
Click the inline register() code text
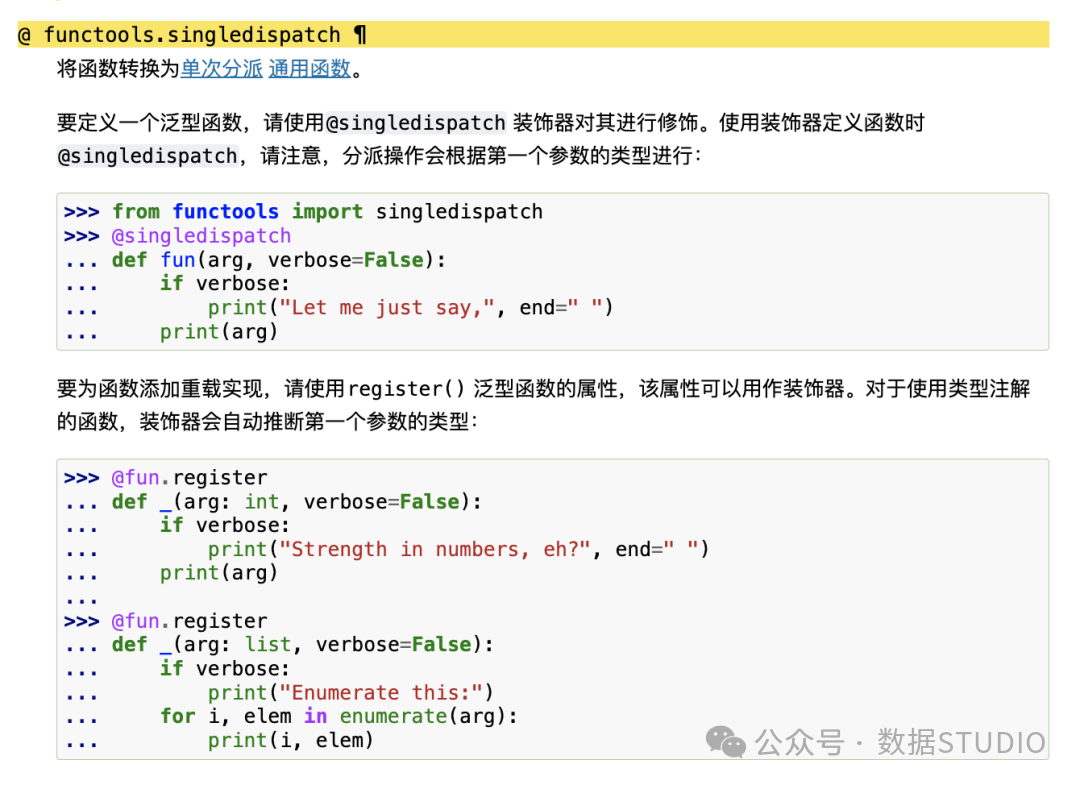(406, 389)
